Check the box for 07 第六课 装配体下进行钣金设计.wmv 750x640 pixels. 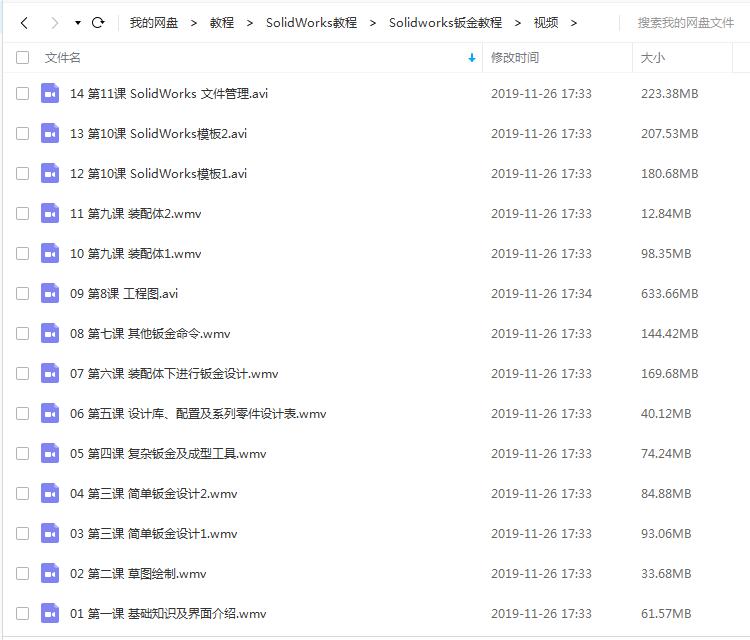22,374
